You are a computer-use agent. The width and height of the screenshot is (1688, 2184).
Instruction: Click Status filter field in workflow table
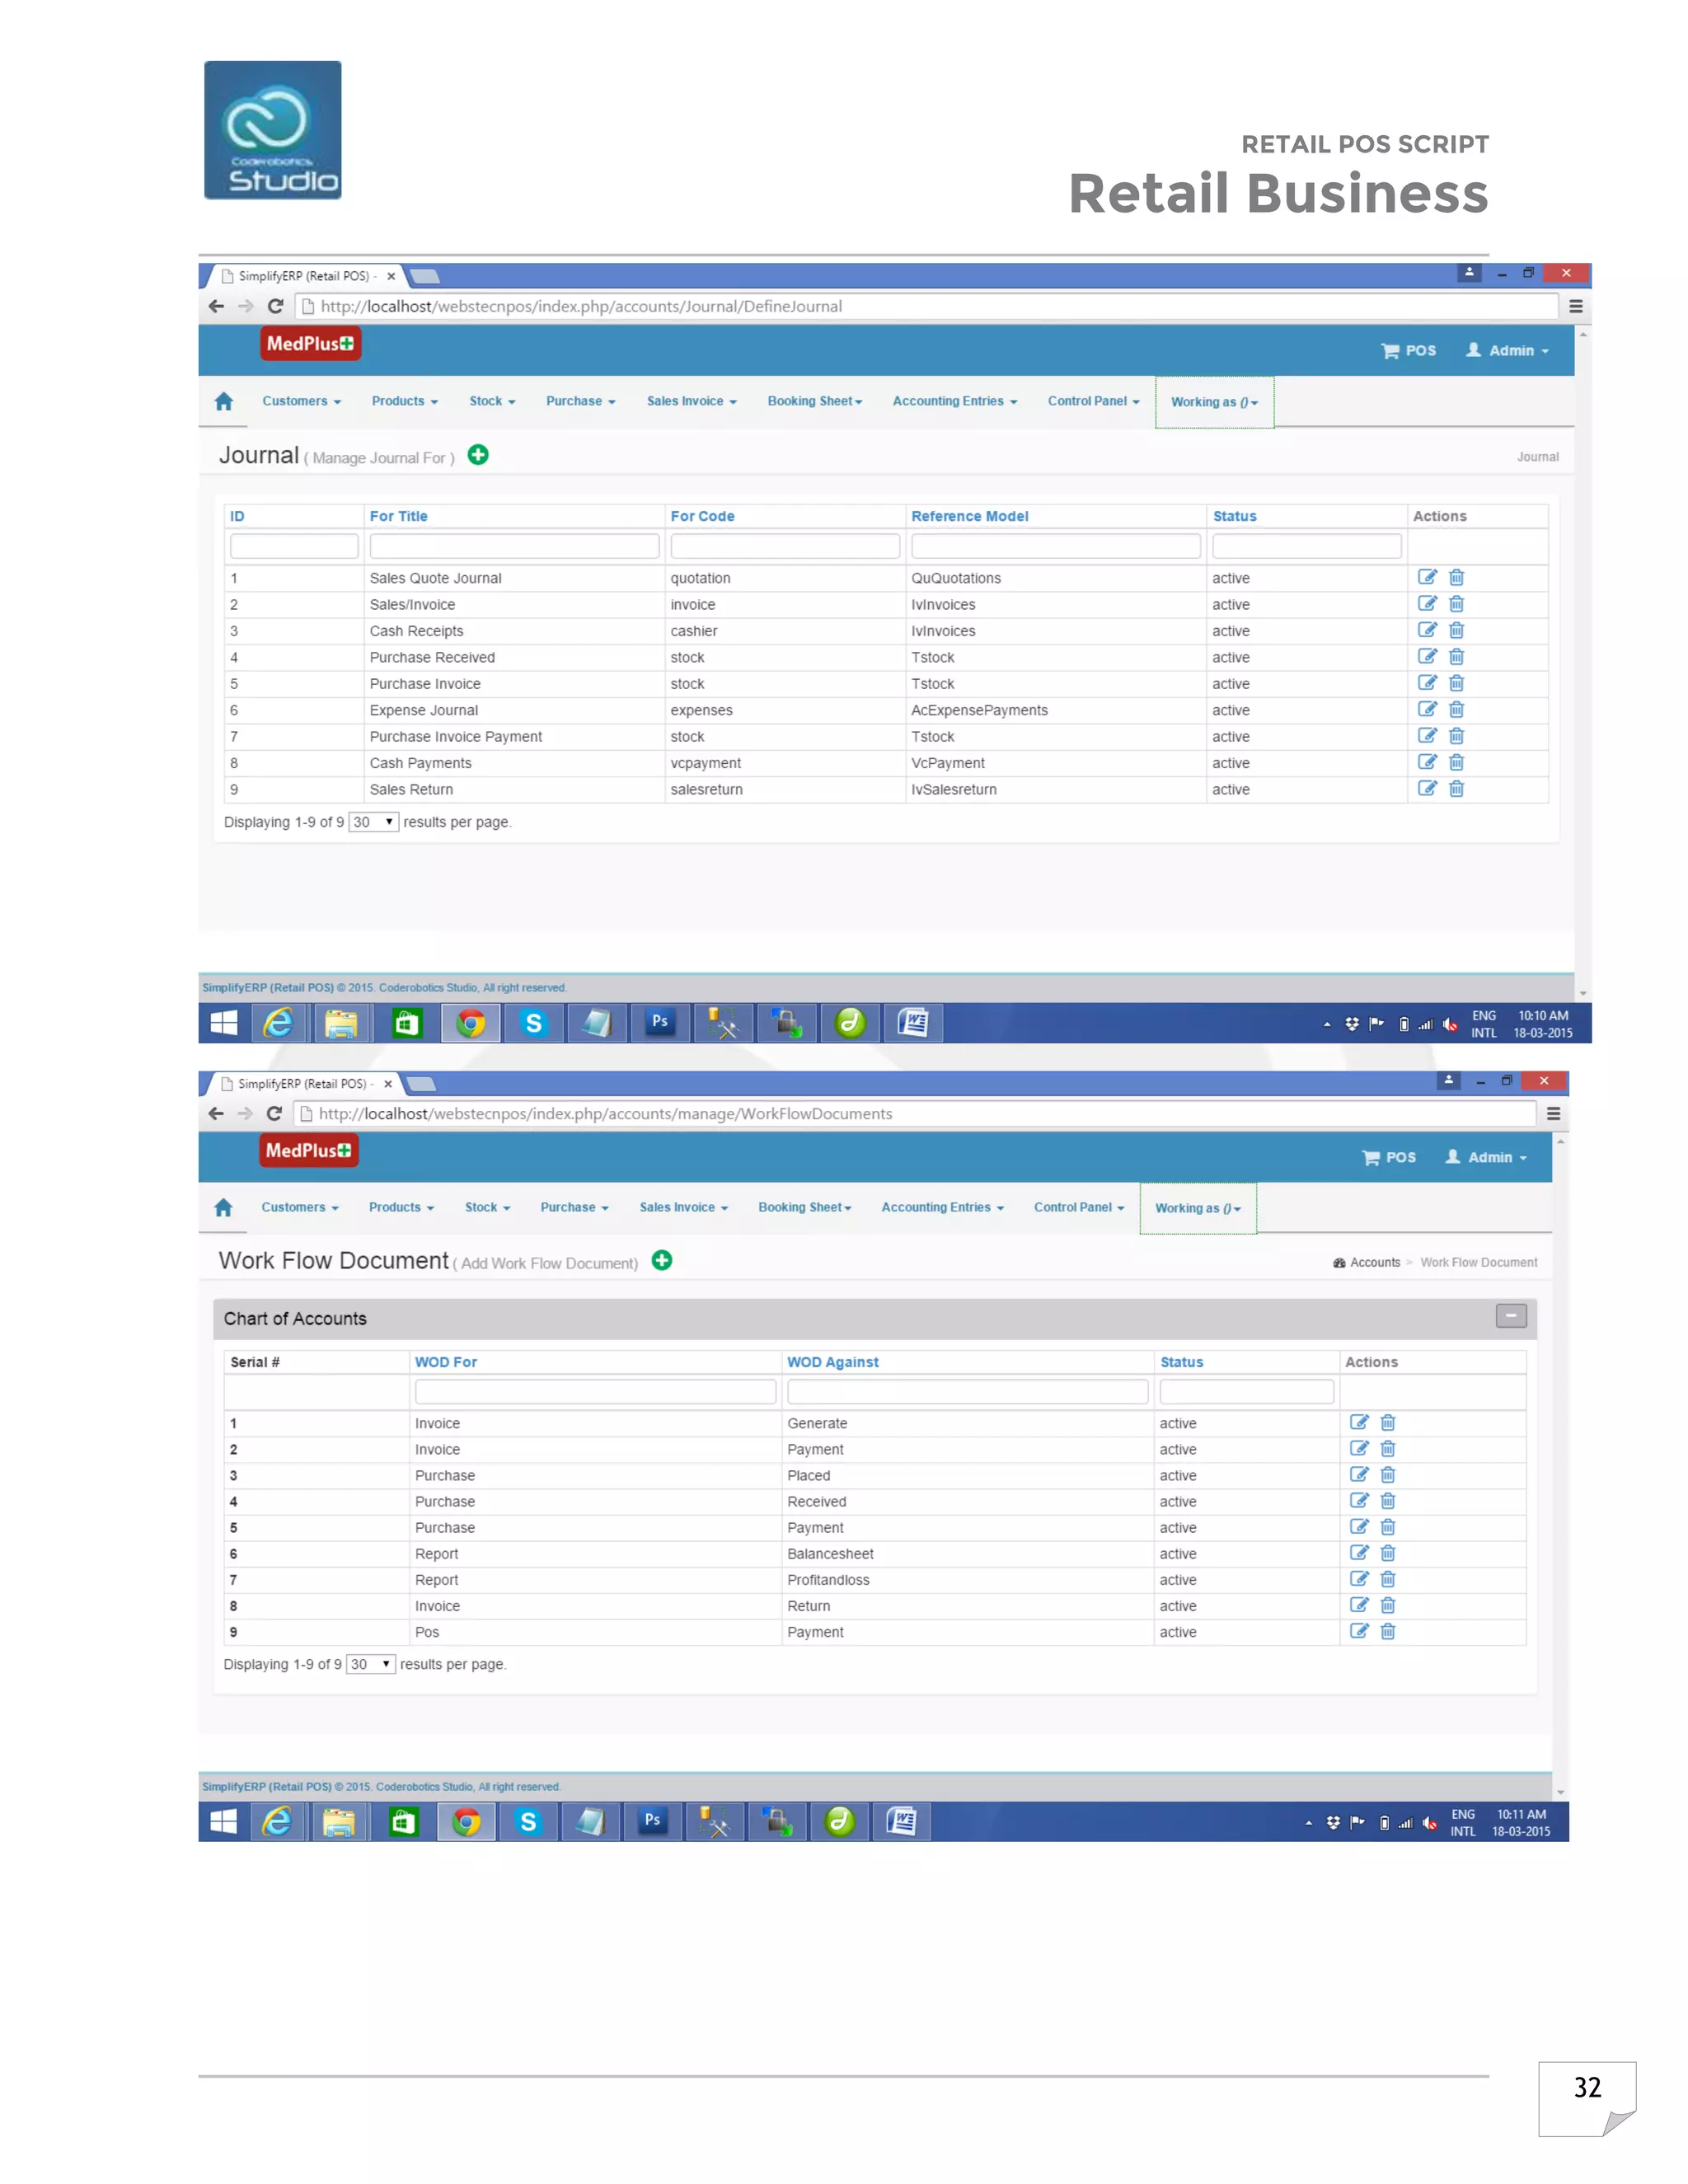[1246, 1391]
